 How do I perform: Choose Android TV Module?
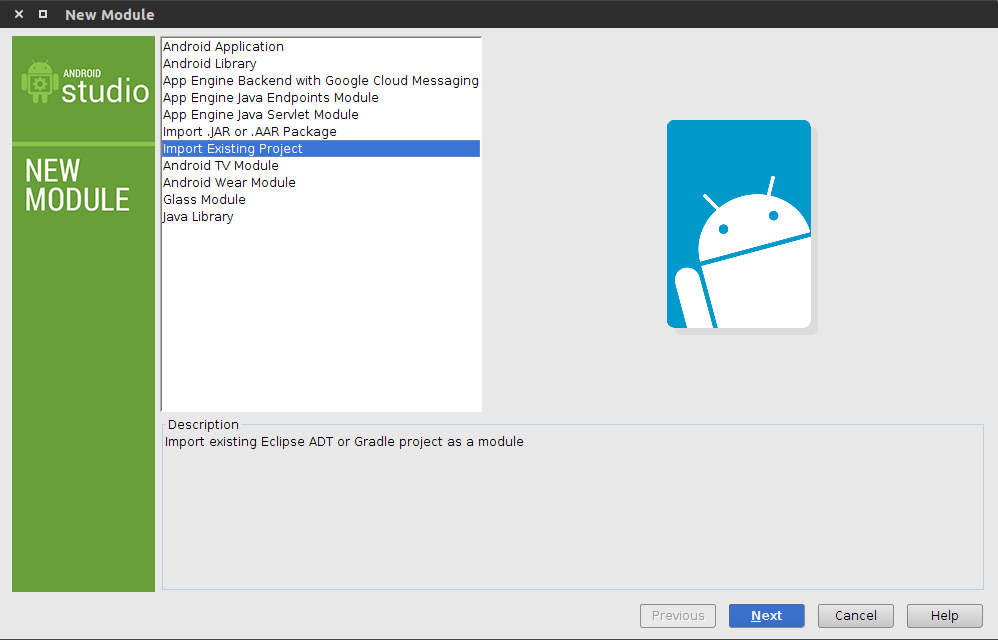tap(321, 165)
